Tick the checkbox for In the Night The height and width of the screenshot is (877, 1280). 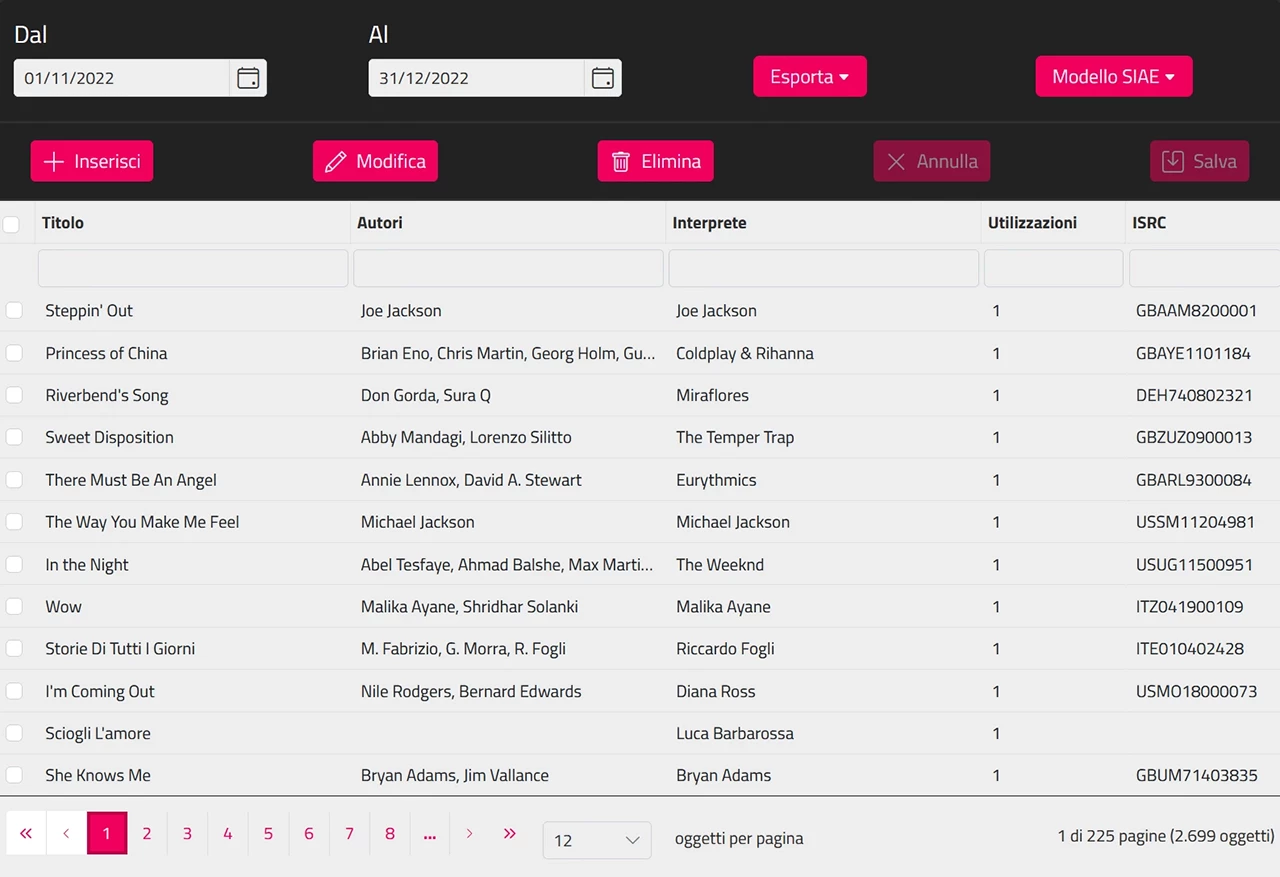click(14, 564)
